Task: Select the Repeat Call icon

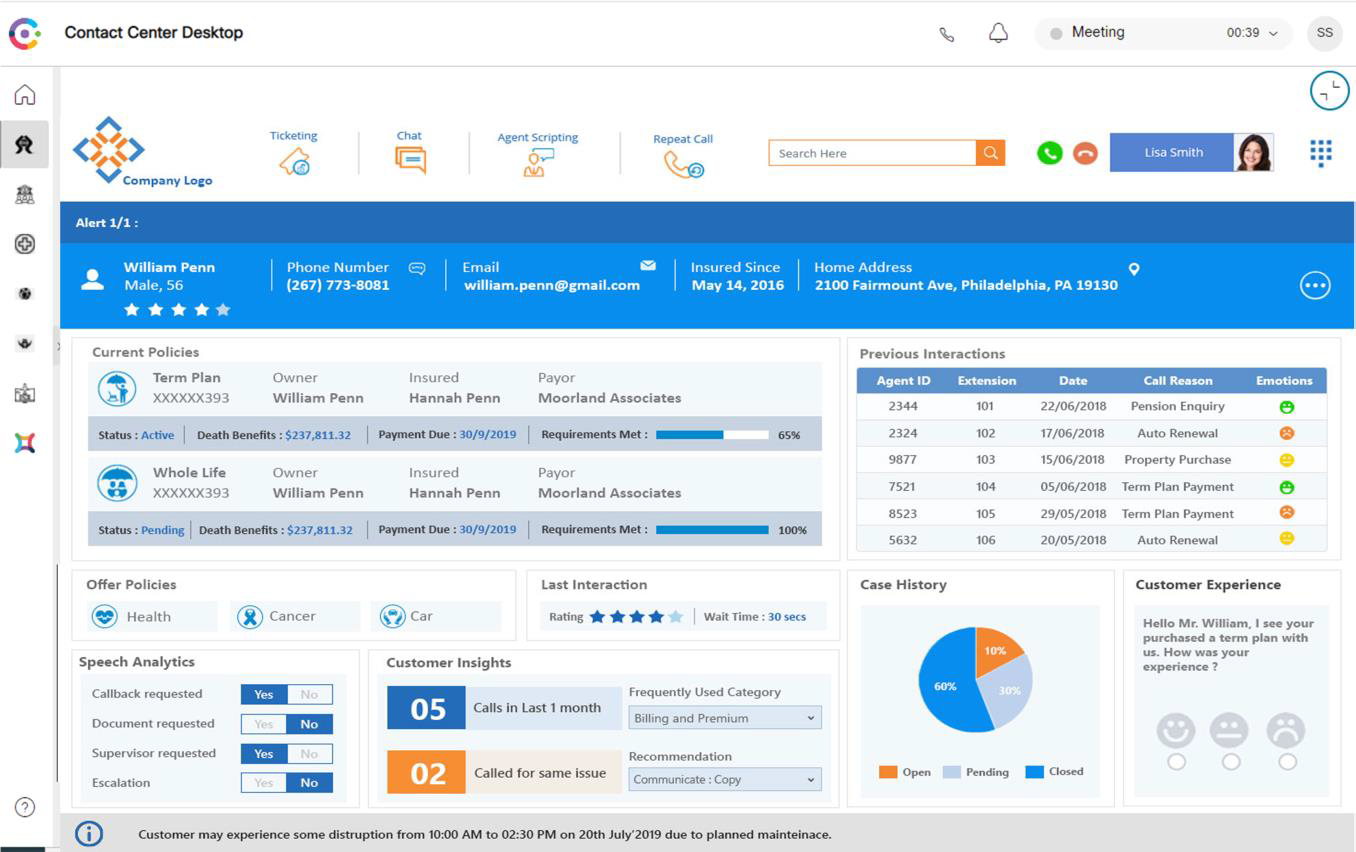Action: pyautogui.click(x=684, y=165)
